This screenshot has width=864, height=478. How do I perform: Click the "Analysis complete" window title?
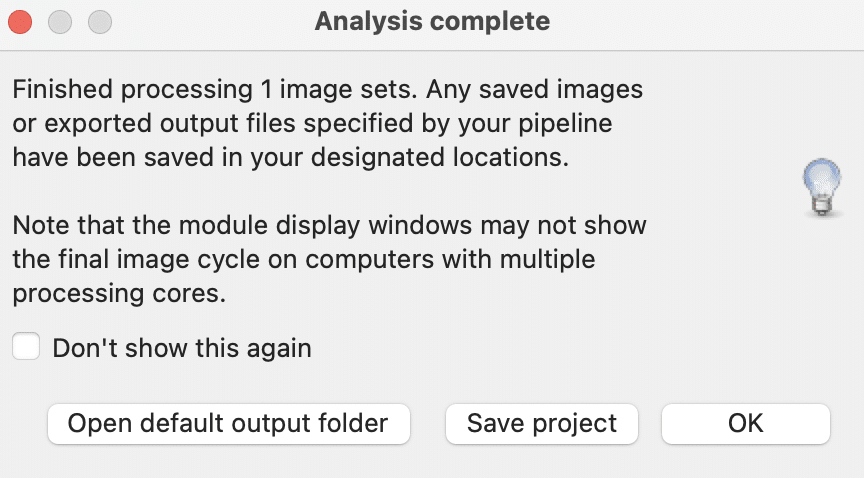click(x=432, y=22)
